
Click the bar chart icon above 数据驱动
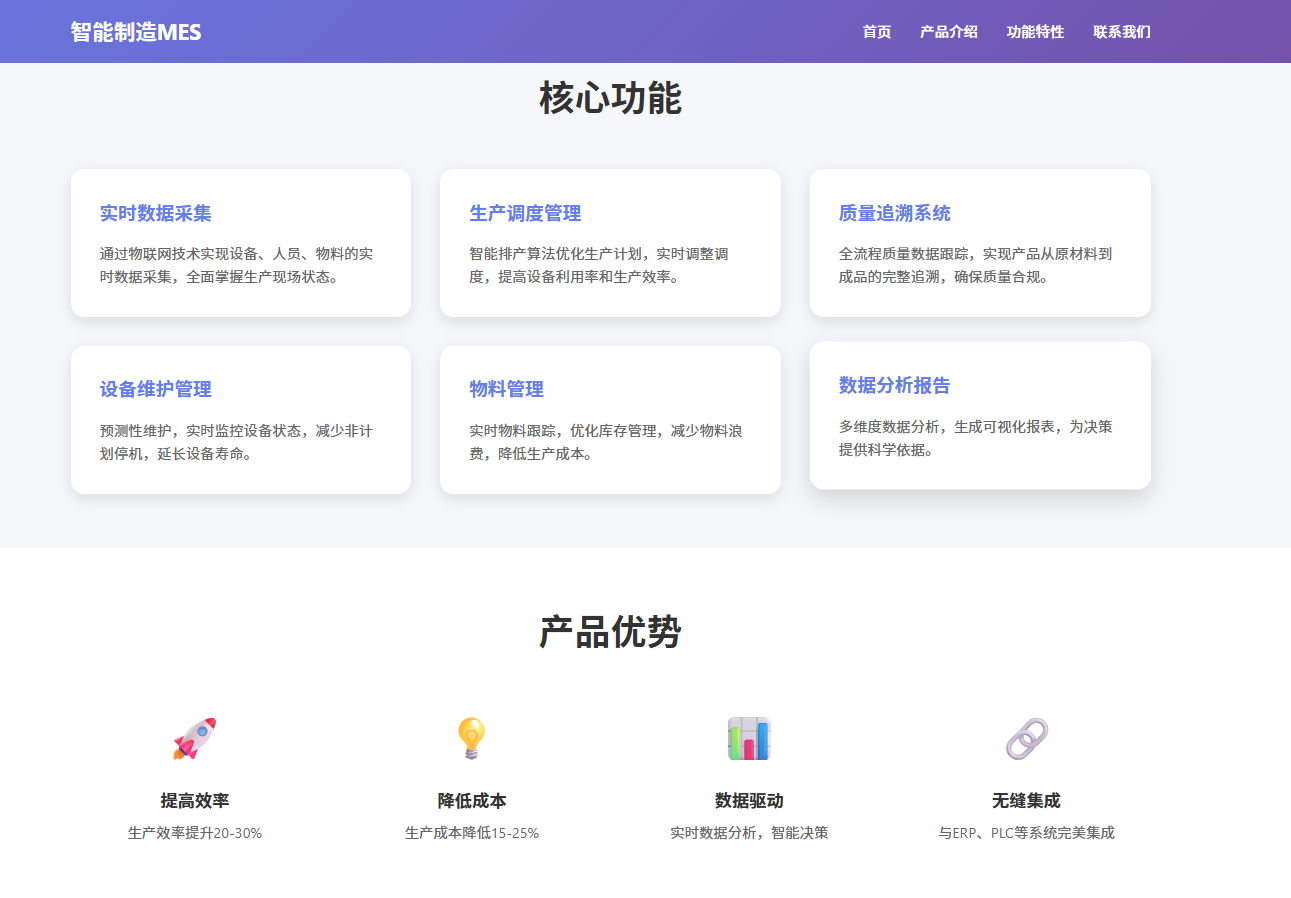tap(749, 739)
